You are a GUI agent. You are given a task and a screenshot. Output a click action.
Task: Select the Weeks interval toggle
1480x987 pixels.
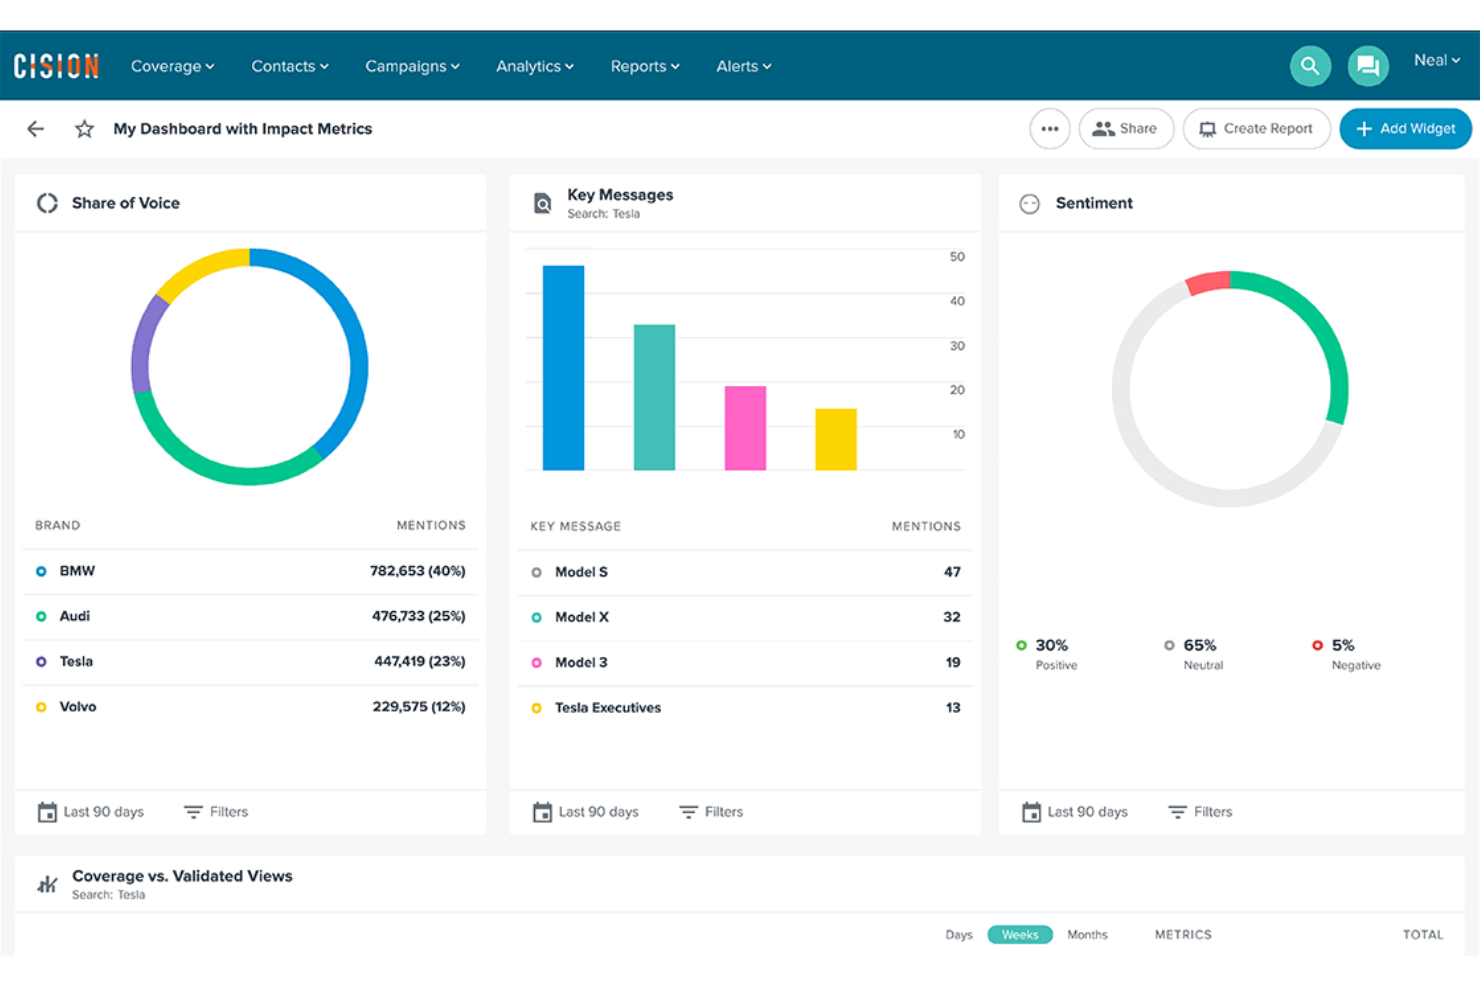(x=1019, y=934)
